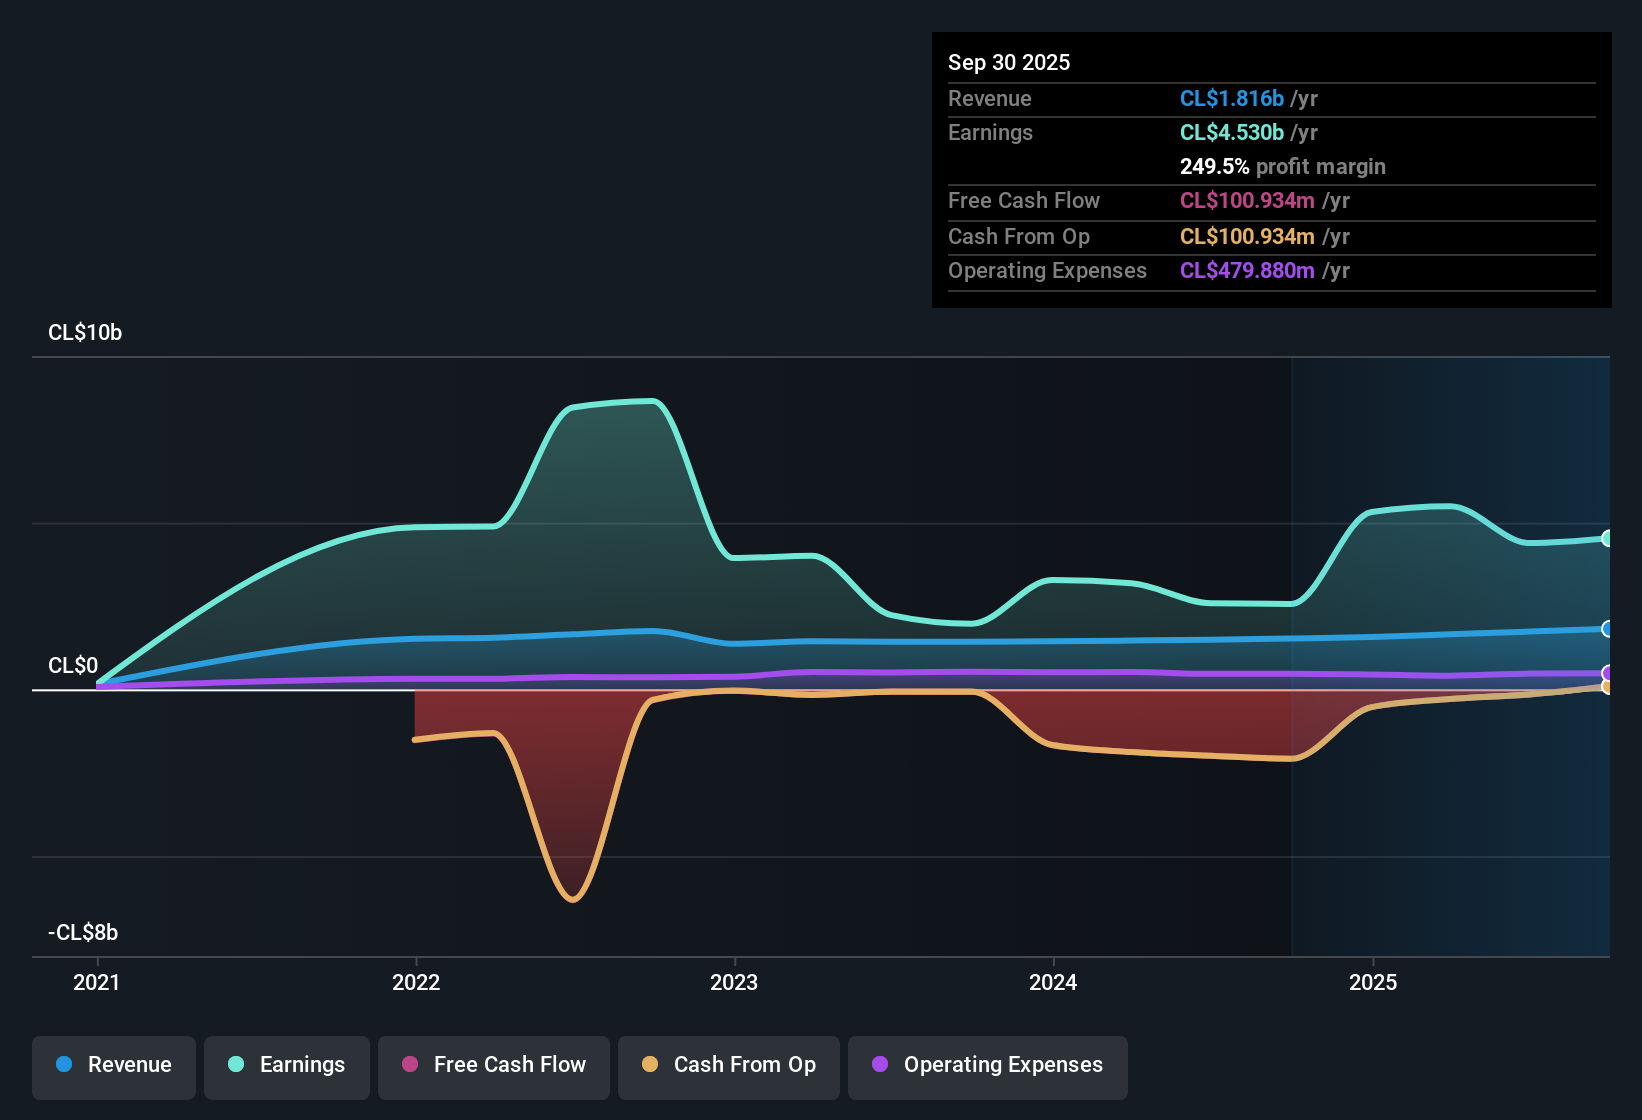Toggle Free Cash Flow legend button
Viewport: 1642px width, 1120px height.
494,1066
